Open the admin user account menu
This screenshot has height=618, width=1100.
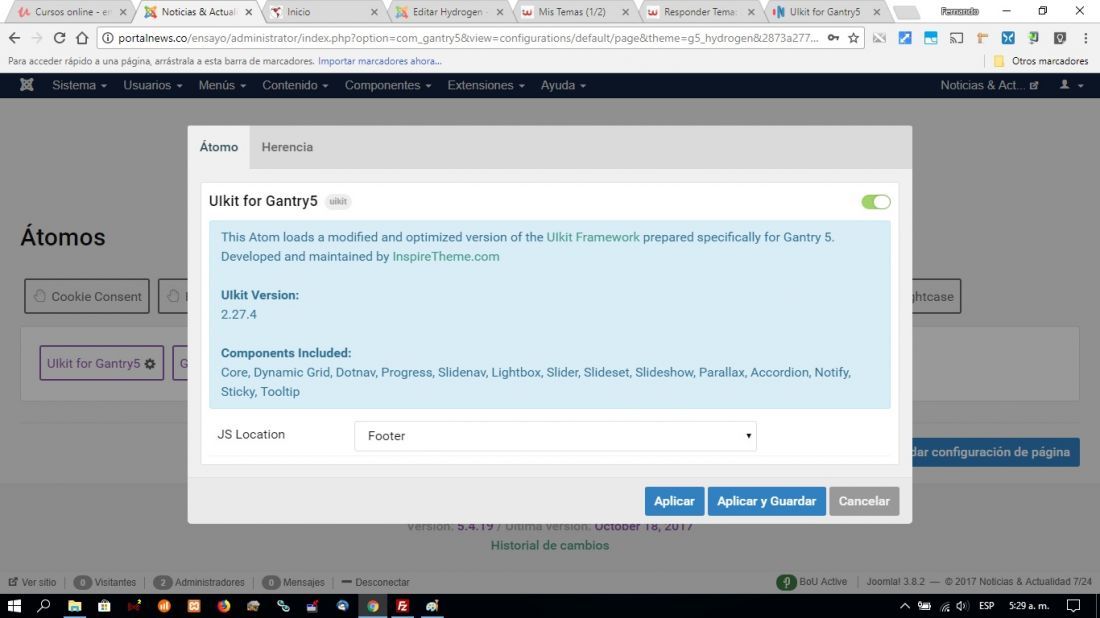click(x=1071, y=85)
